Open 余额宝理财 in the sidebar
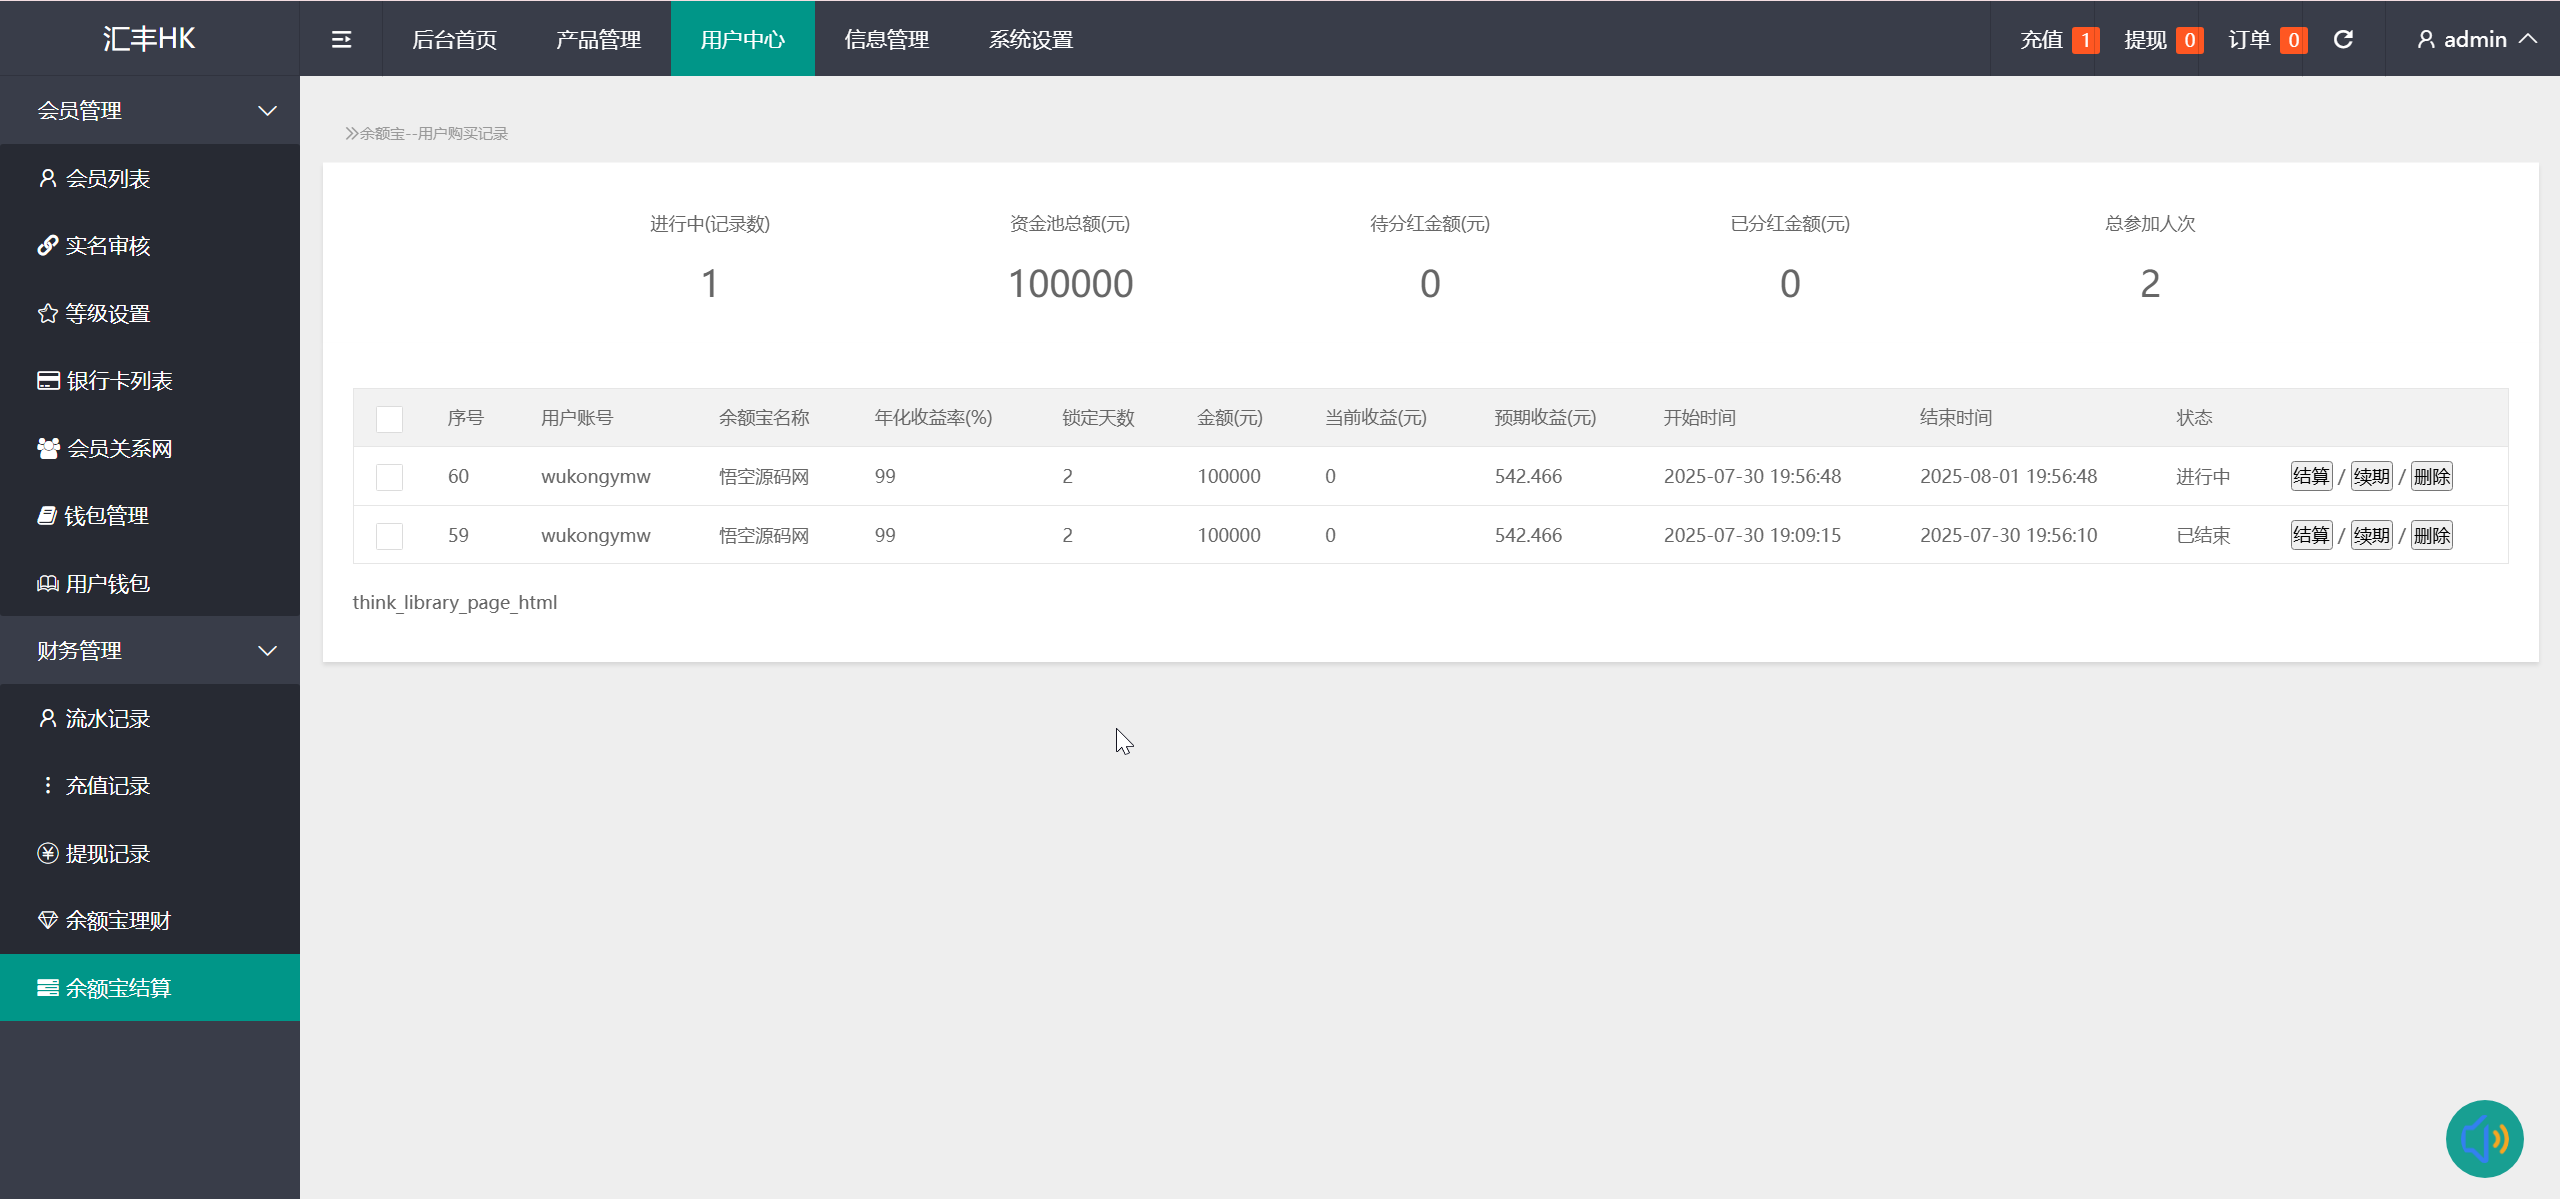The image size is (2560, 1199). (x=117, y=921)
